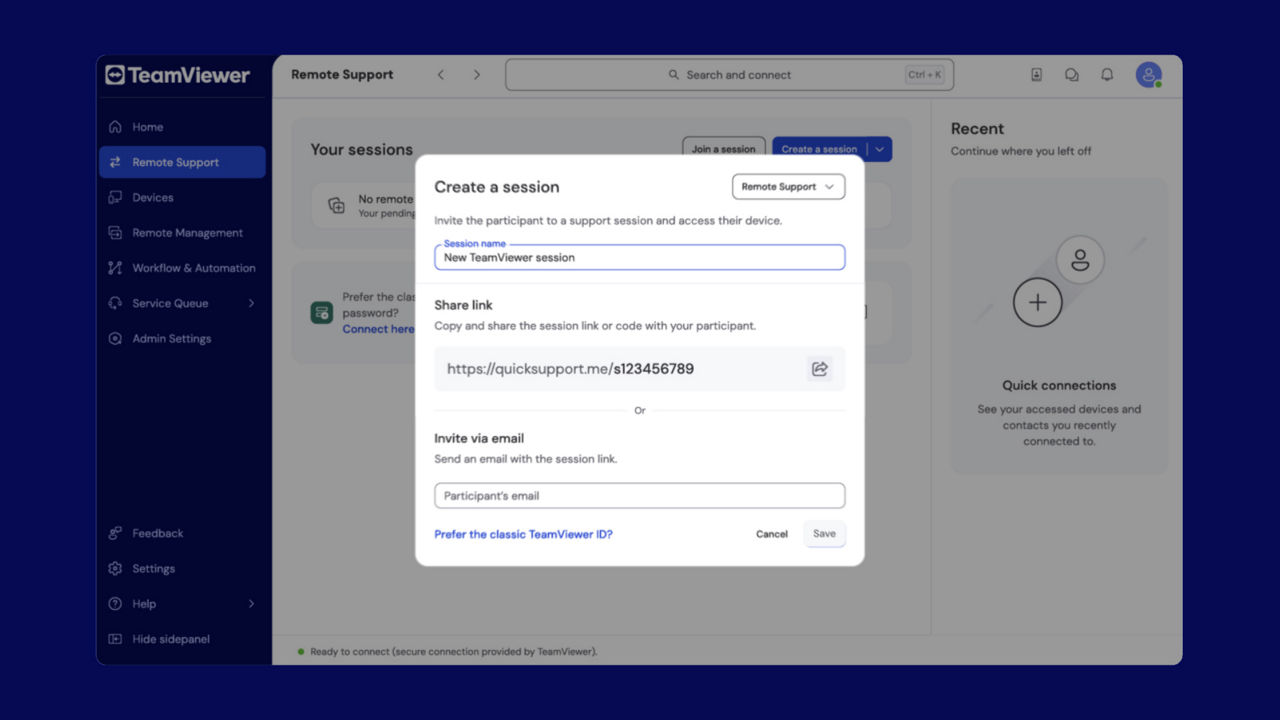Open the Remote Support type dropdown

788,187
